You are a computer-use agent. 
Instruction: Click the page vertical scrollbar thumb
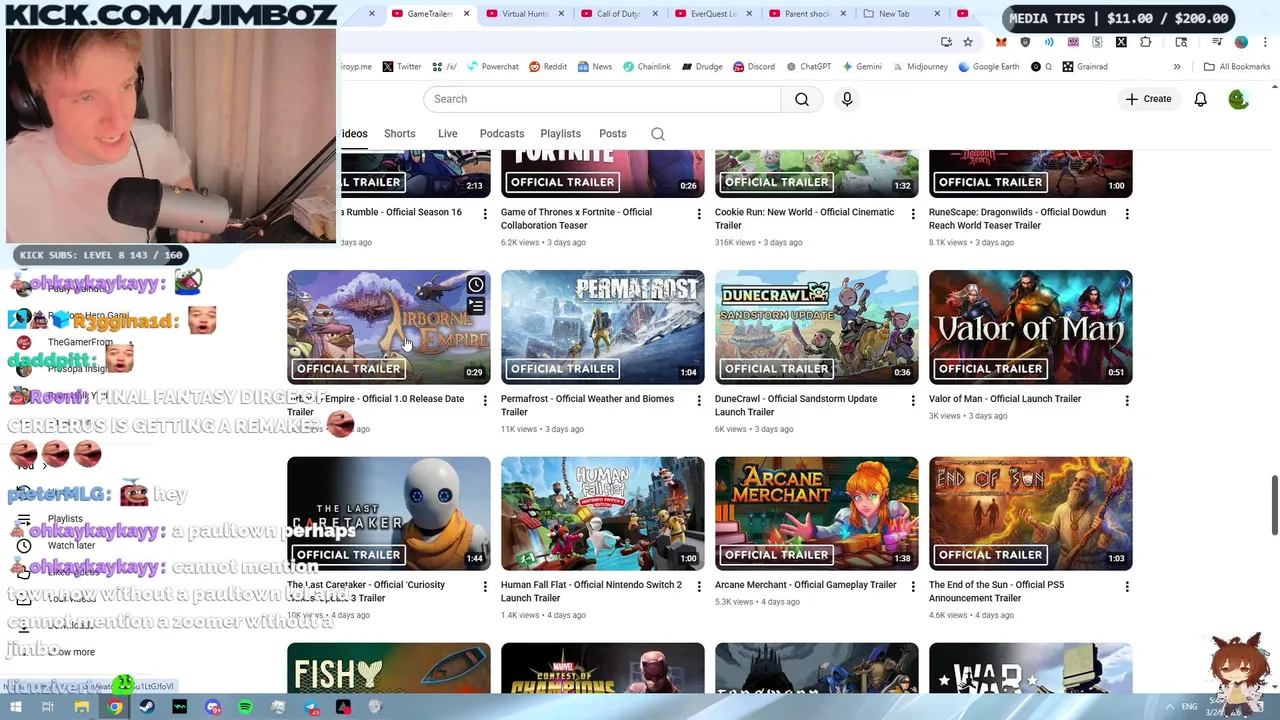pyautogui.click(x=1274, y=506)
